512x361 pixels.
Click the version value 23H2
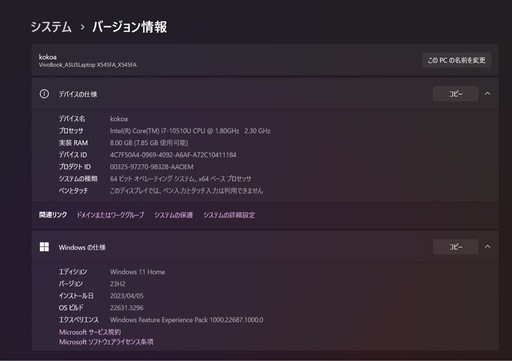118,284
